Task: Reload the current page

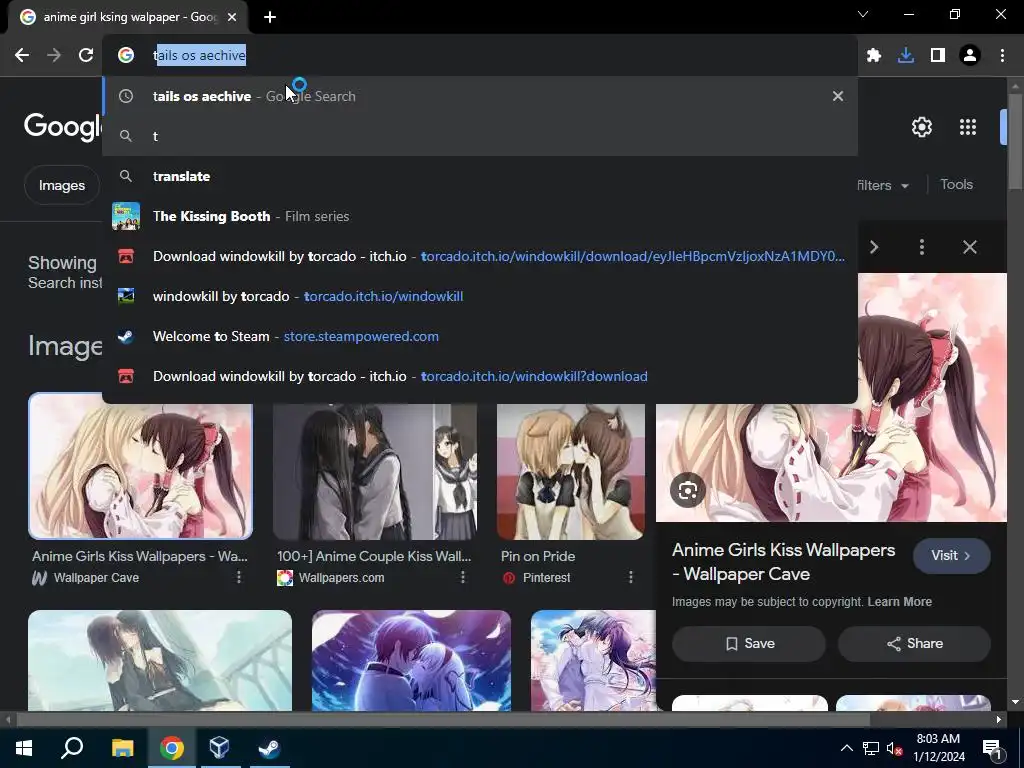Action: point(86,56)
